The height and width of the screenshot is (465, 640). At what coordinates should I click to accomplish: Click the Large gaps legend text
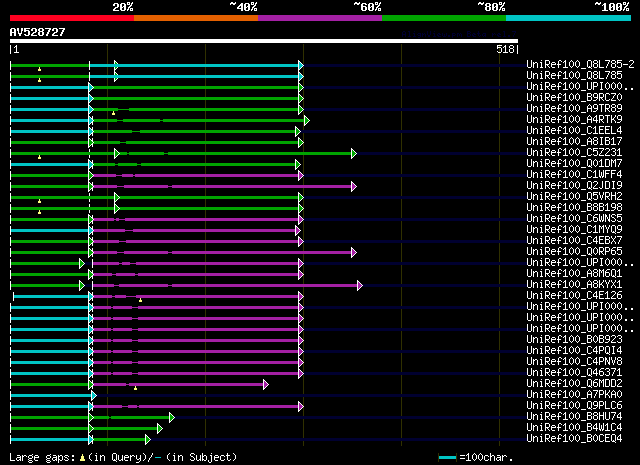pyautogui.click(x=42, y=457)
